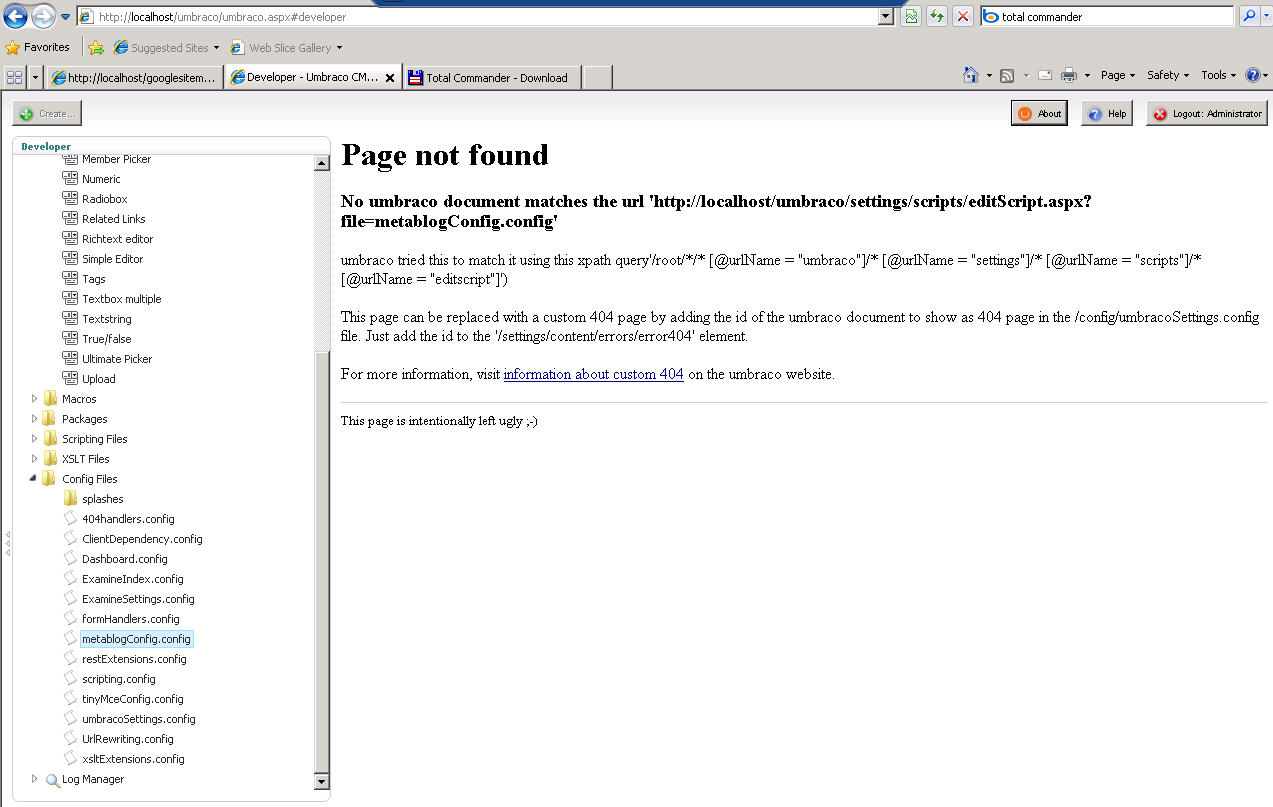Select tinyMceConfig.config in the tree
This screenshot has height=807, width=1273.
pyautogui.click(x=133, y=699)
